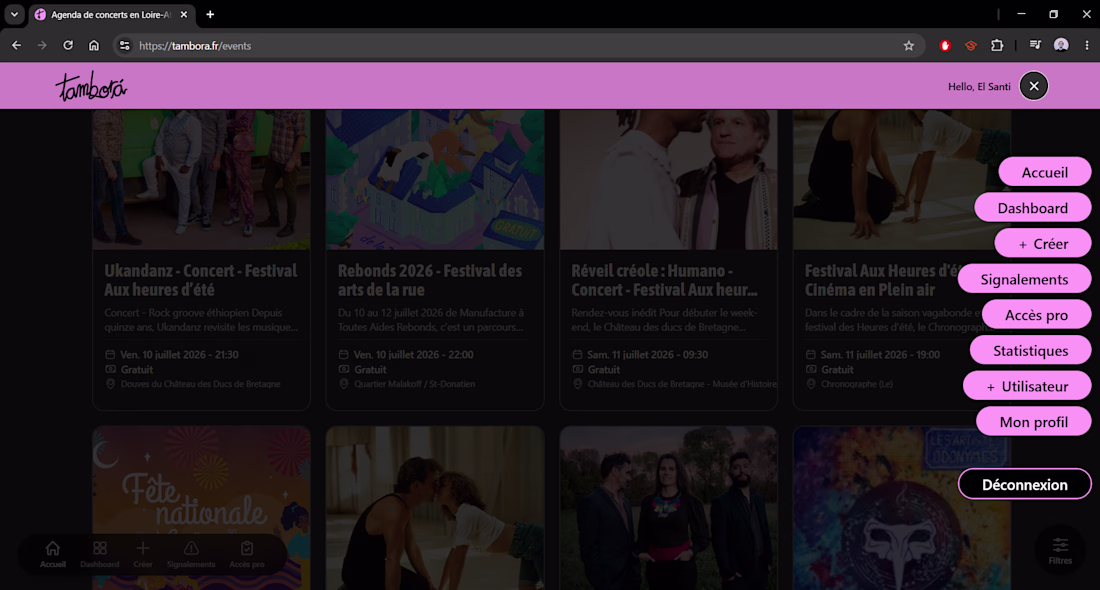Select the Agenda de concerts browser tab
The height and width of the screenshot is (590, 1100).
(x=112, y=15)
